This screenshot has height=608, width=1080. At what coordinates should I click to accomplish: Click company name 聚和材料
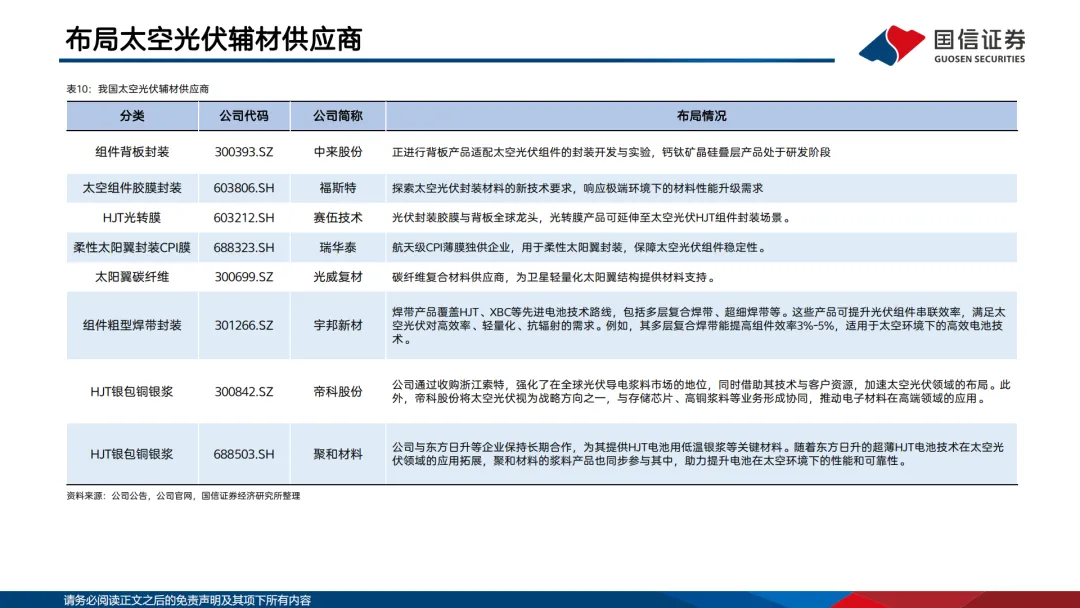pos(338,454)
